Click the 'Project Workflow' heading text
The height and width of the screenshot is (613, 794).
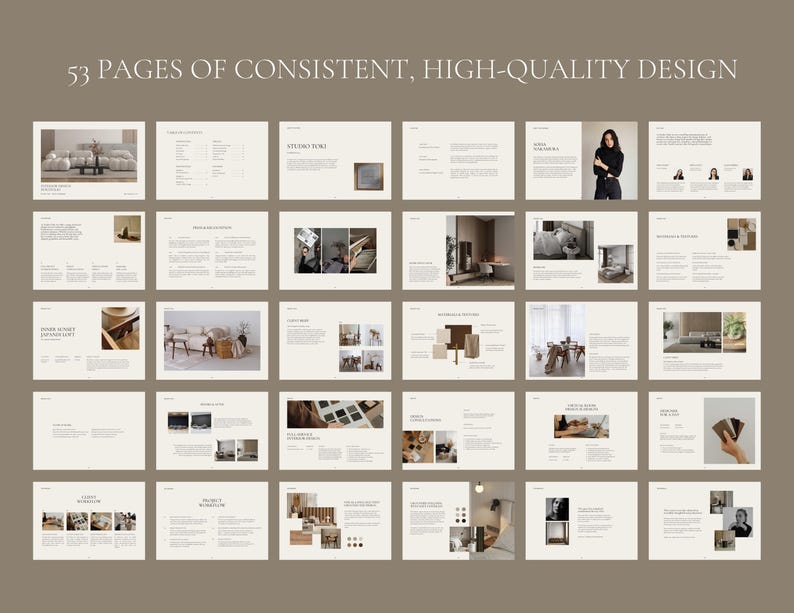212,503
